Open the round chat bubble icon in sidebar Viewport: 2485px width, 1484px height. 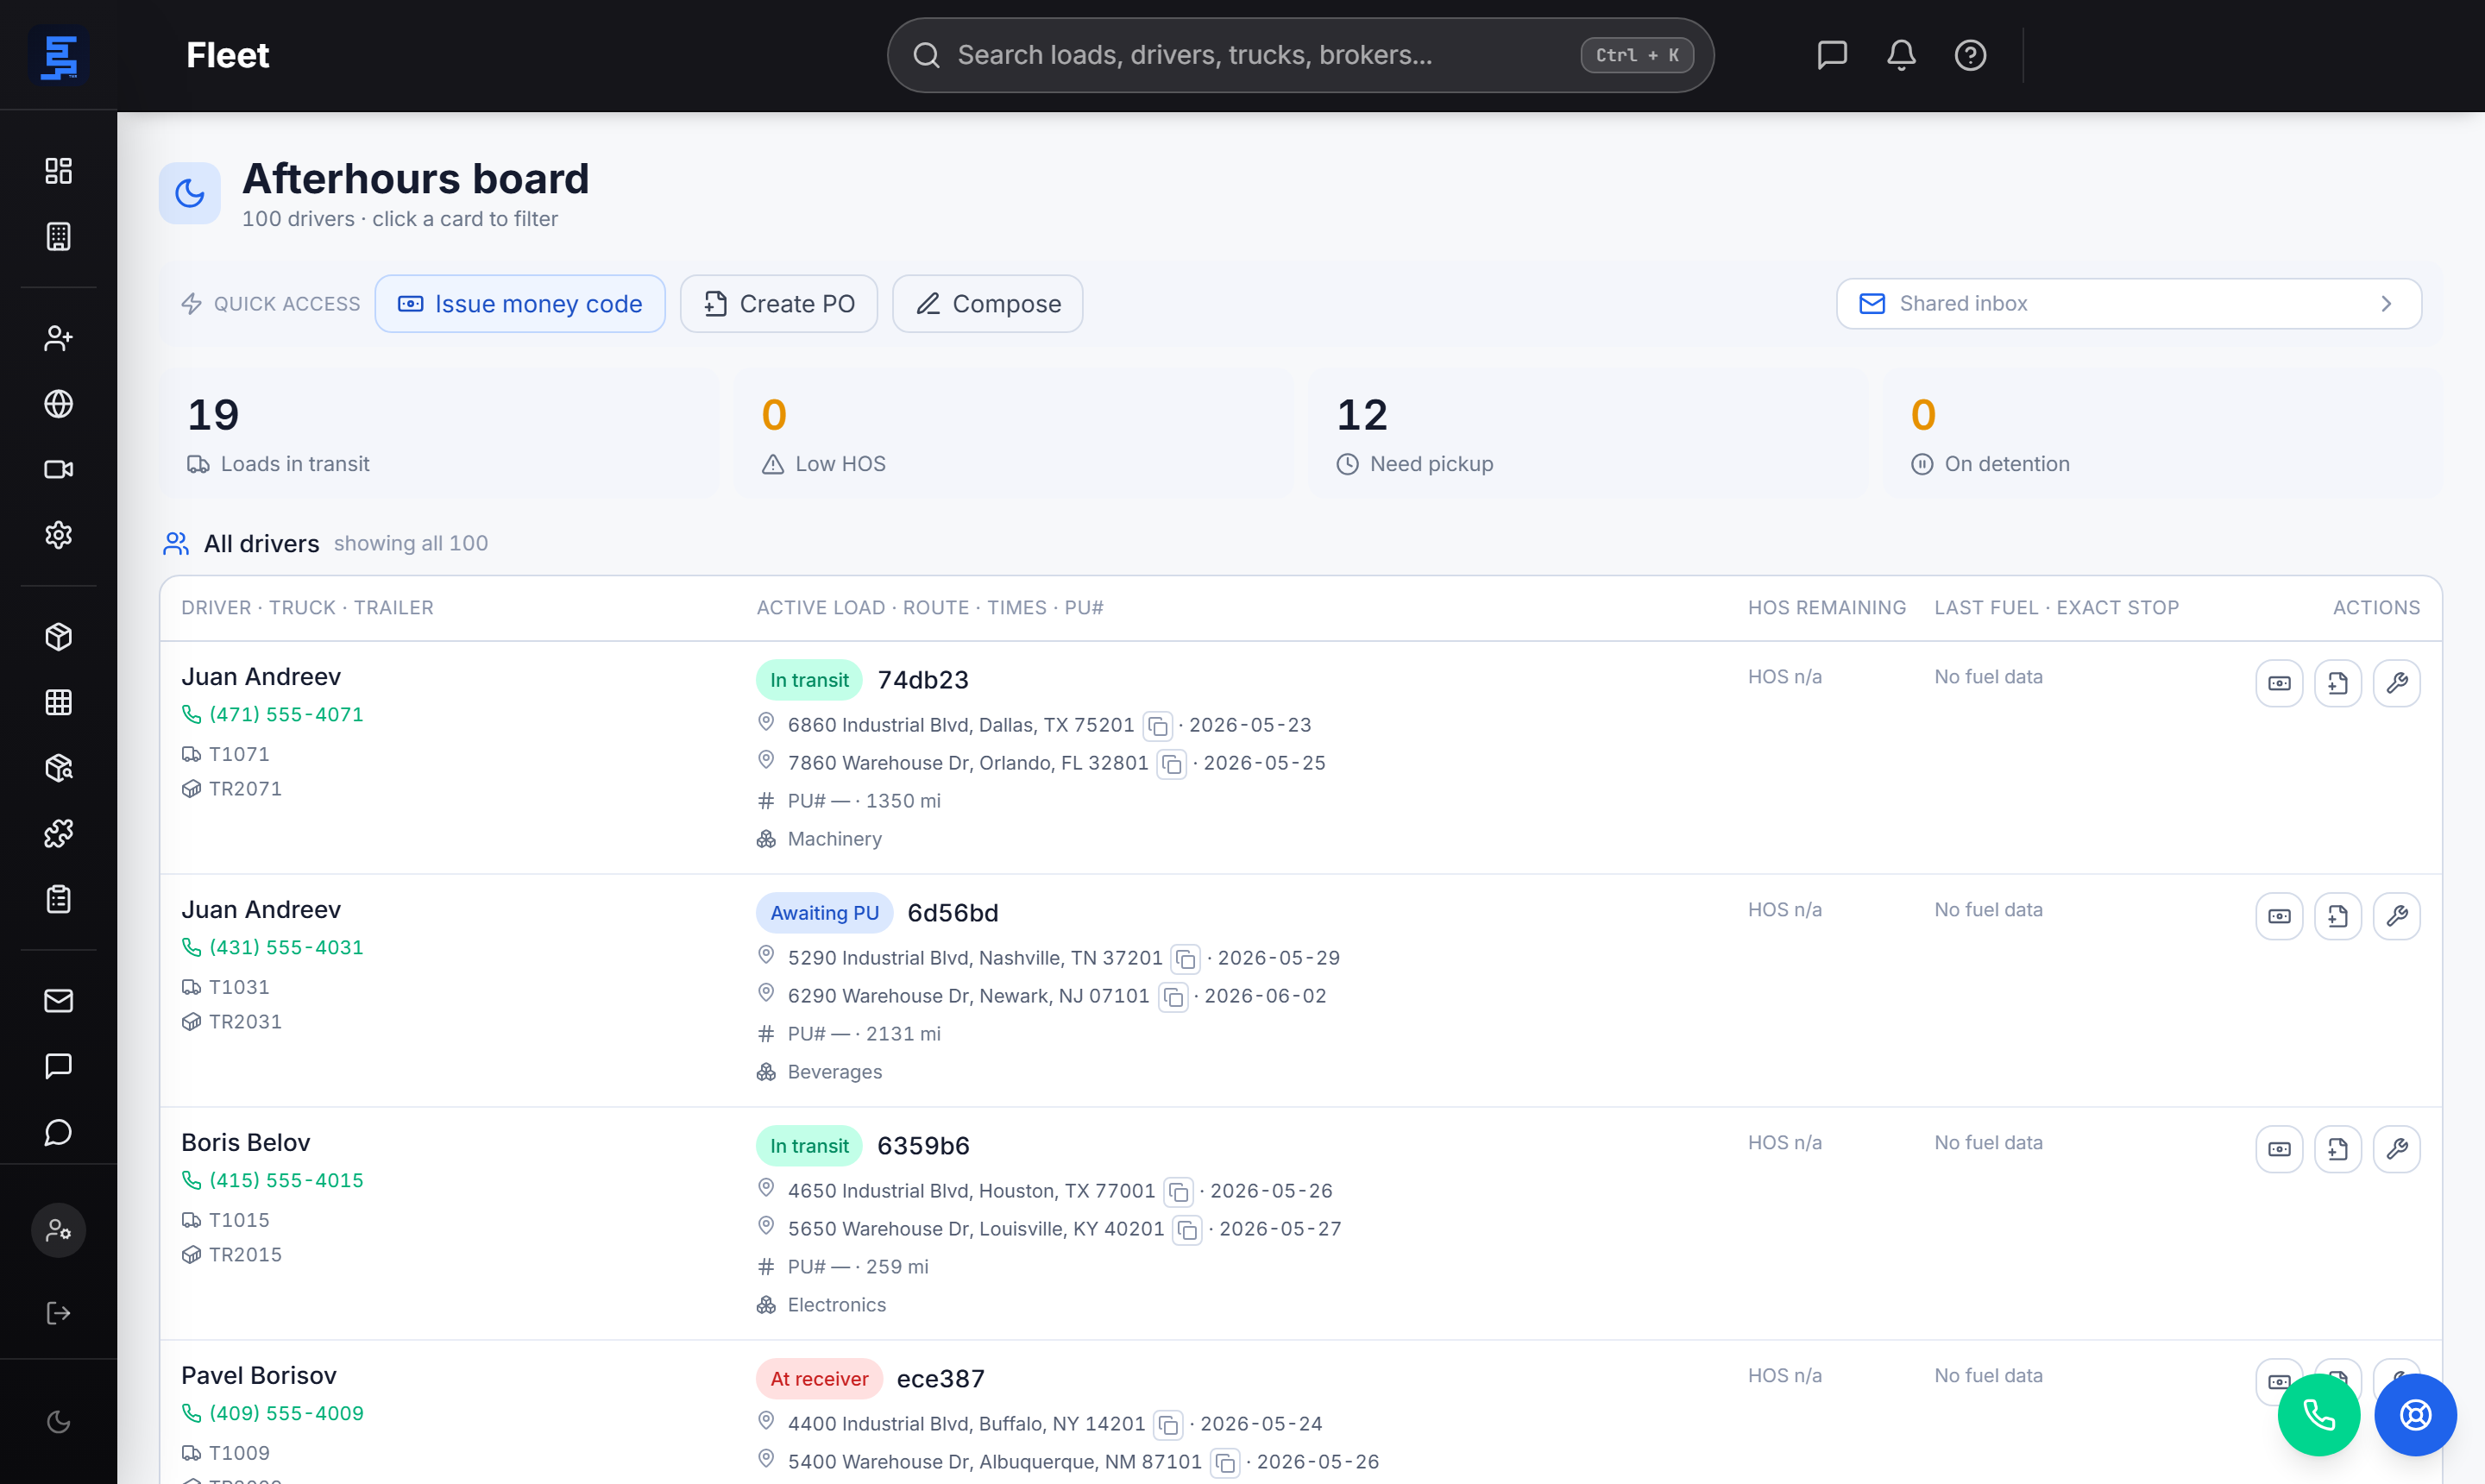click(58, 1132)
